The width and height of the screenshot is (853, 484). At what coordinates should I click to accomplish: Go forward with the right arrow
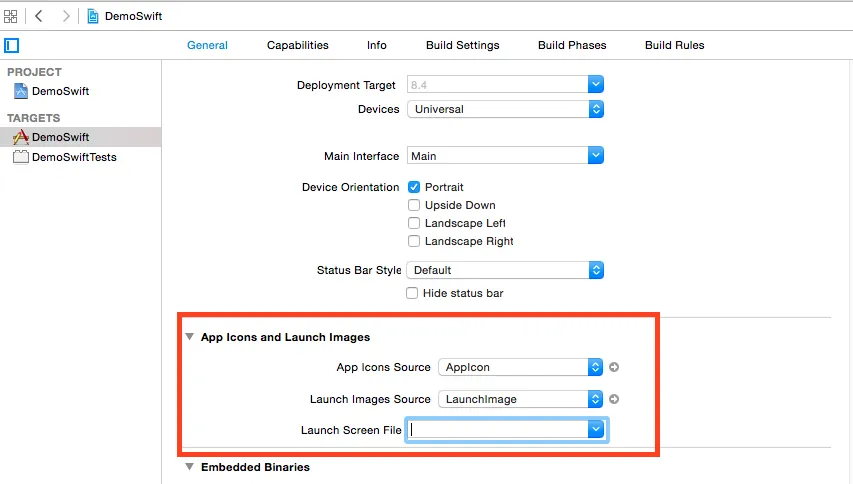[x=66, y=16]
